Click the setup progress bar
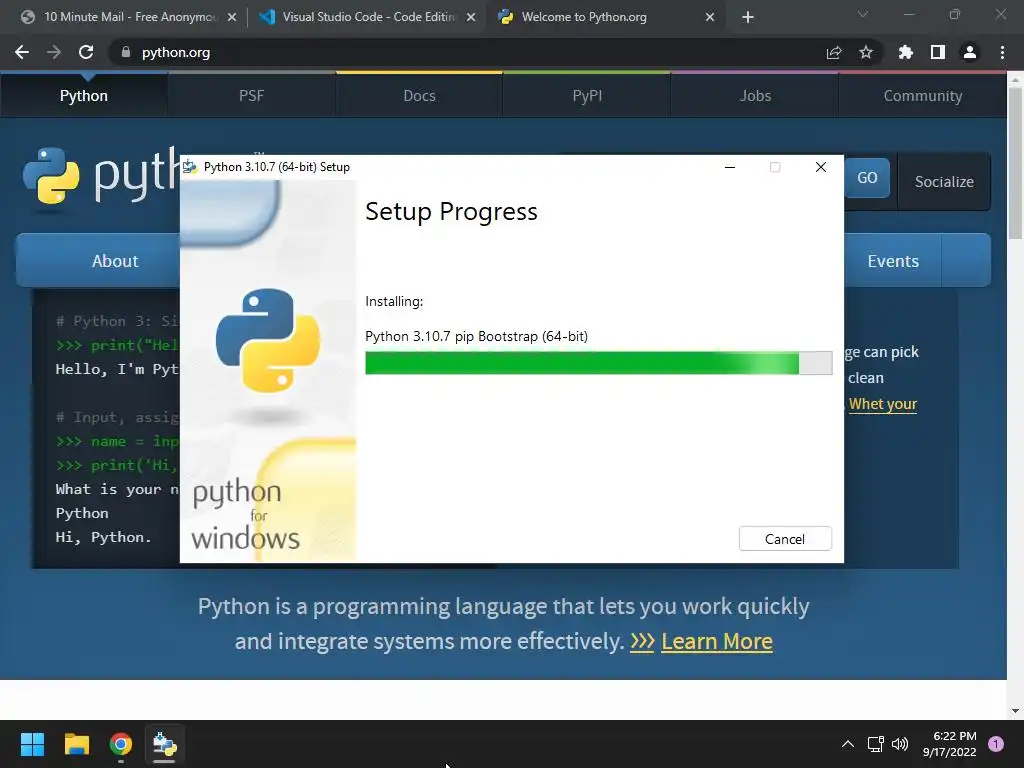Screen dimensions: 1024x768 pos(598,363)
